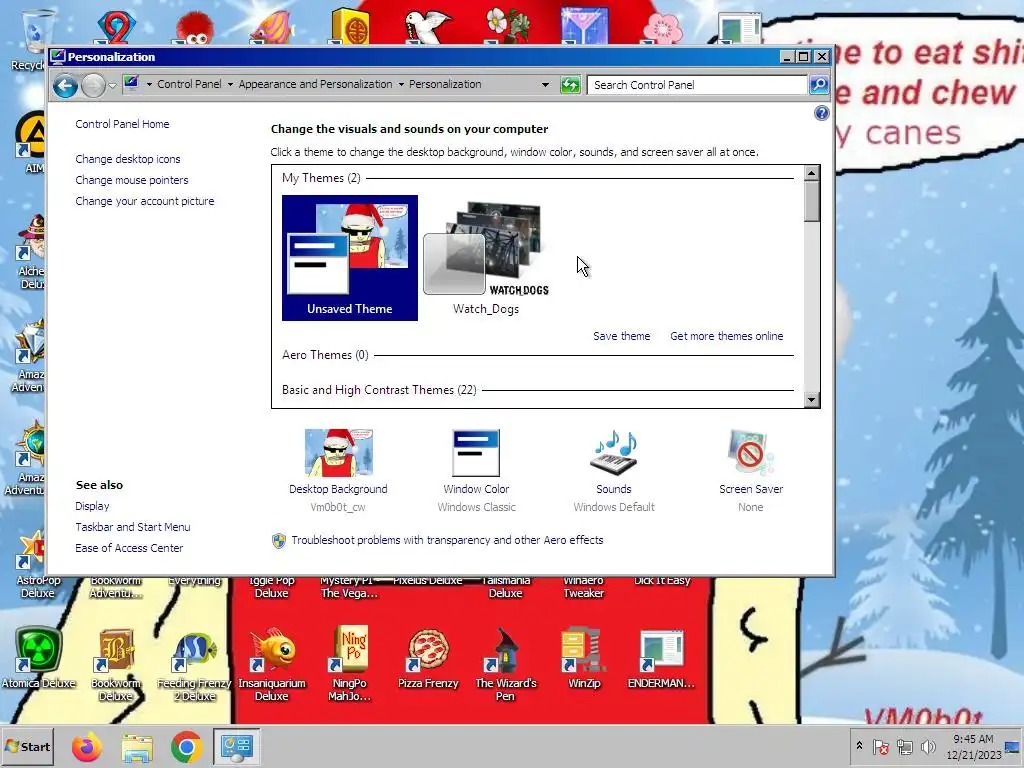This screenshot has width=1024, height=768.
Task: Open Help with the question mark icon
Action: (x=822, y=114)
